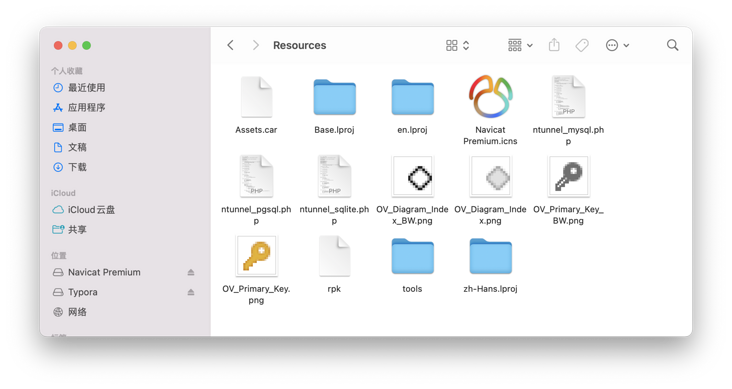Click the Tags toolbar icon
This screenshot has width=732, height=389.
click(x=582, y=45)
